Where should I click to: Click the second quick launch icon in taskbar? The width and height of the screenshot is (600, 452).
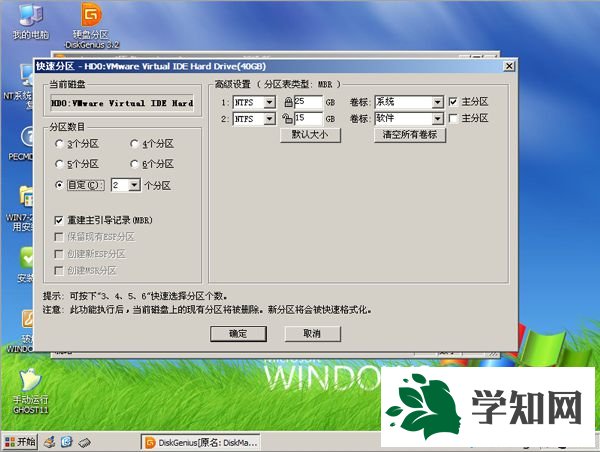[x=67, y=442]
